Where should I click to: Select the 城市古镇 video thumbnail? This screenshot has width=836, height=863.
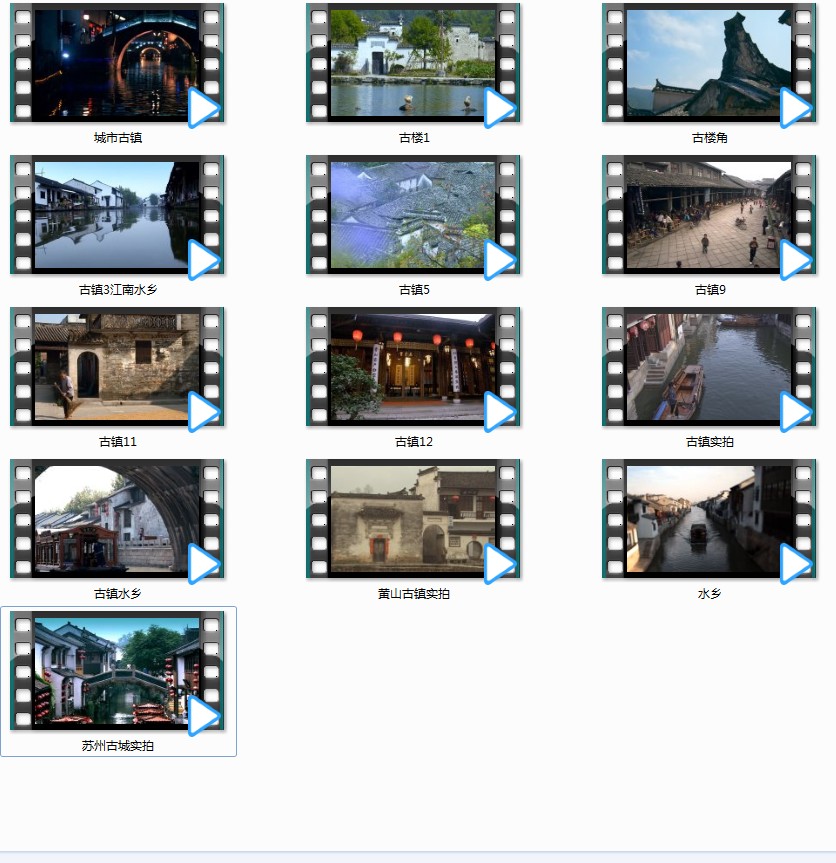(x=117, y=63)
